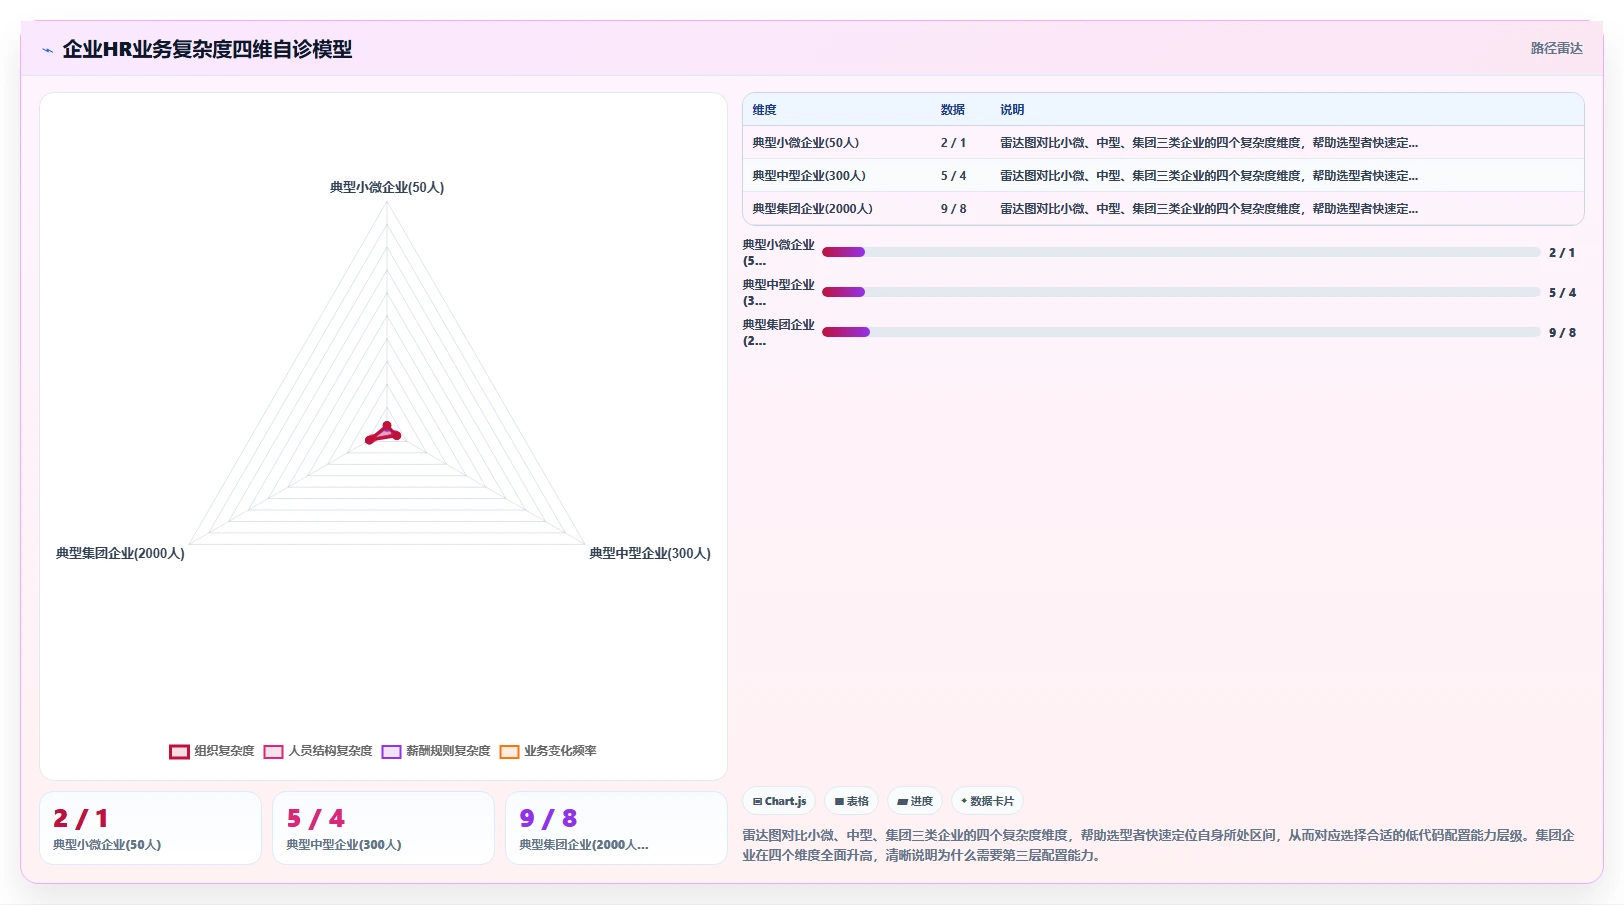Viewport: 1624px width, 905px height.
Task: Select the 典型中型企业(300人) table row
Action: click(1163, 176)
